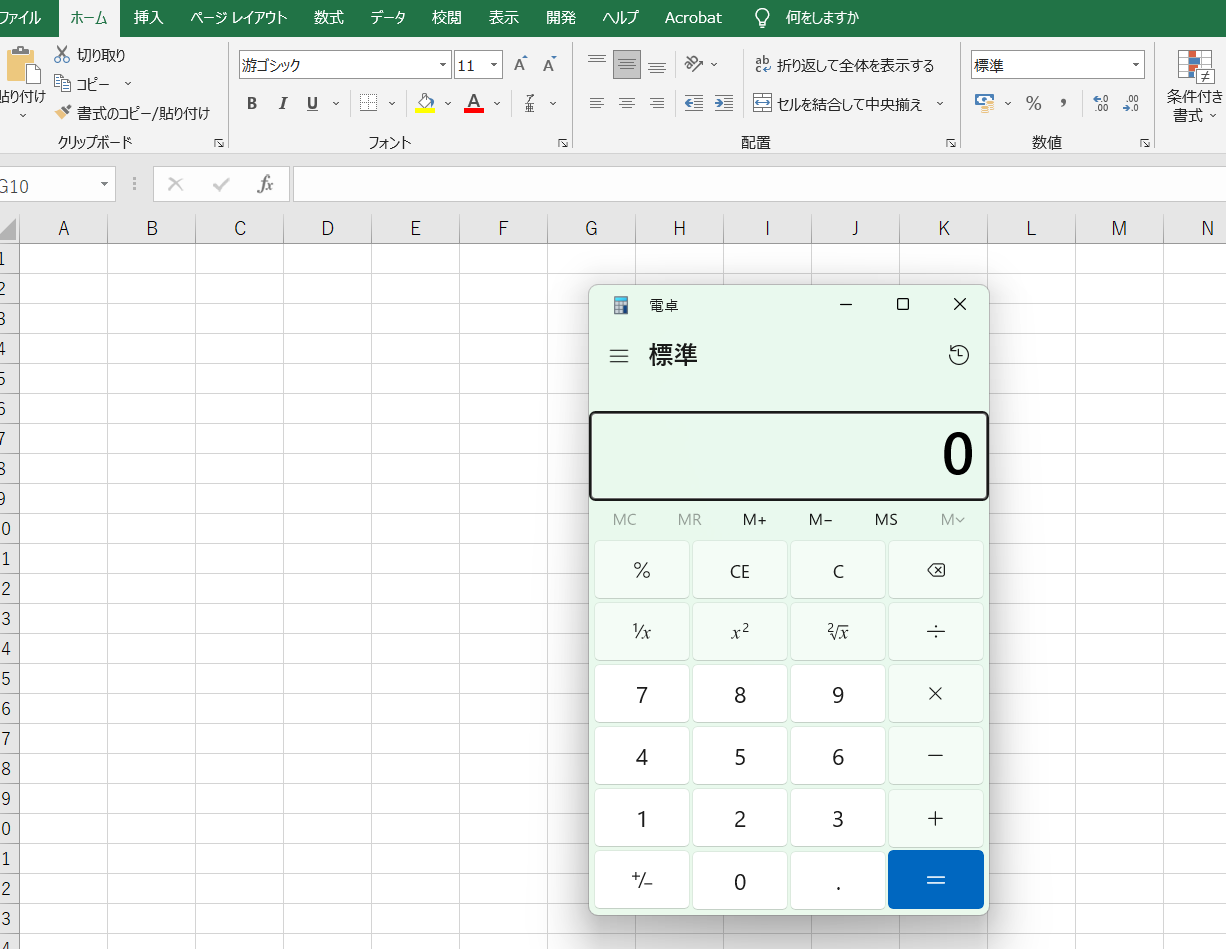
Task: Click the text orientation icon
Action: click(694, 65)
